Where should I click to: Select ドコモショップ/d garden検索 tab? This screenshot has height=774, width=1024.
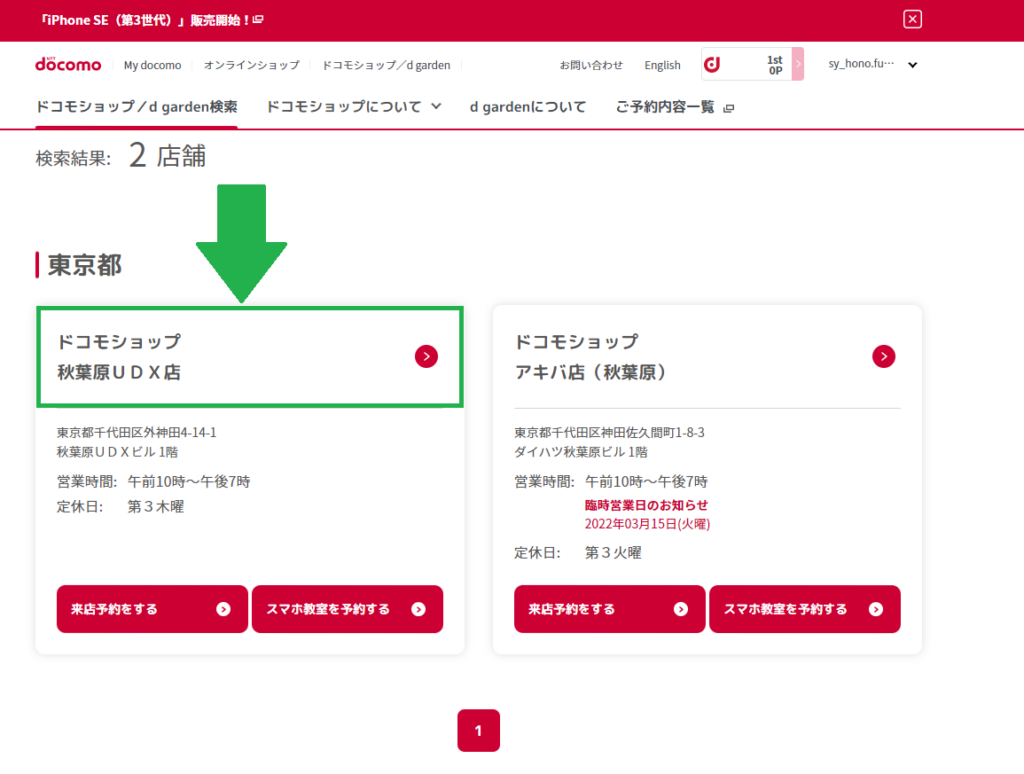pyautogui.click(x=136, y=106)
